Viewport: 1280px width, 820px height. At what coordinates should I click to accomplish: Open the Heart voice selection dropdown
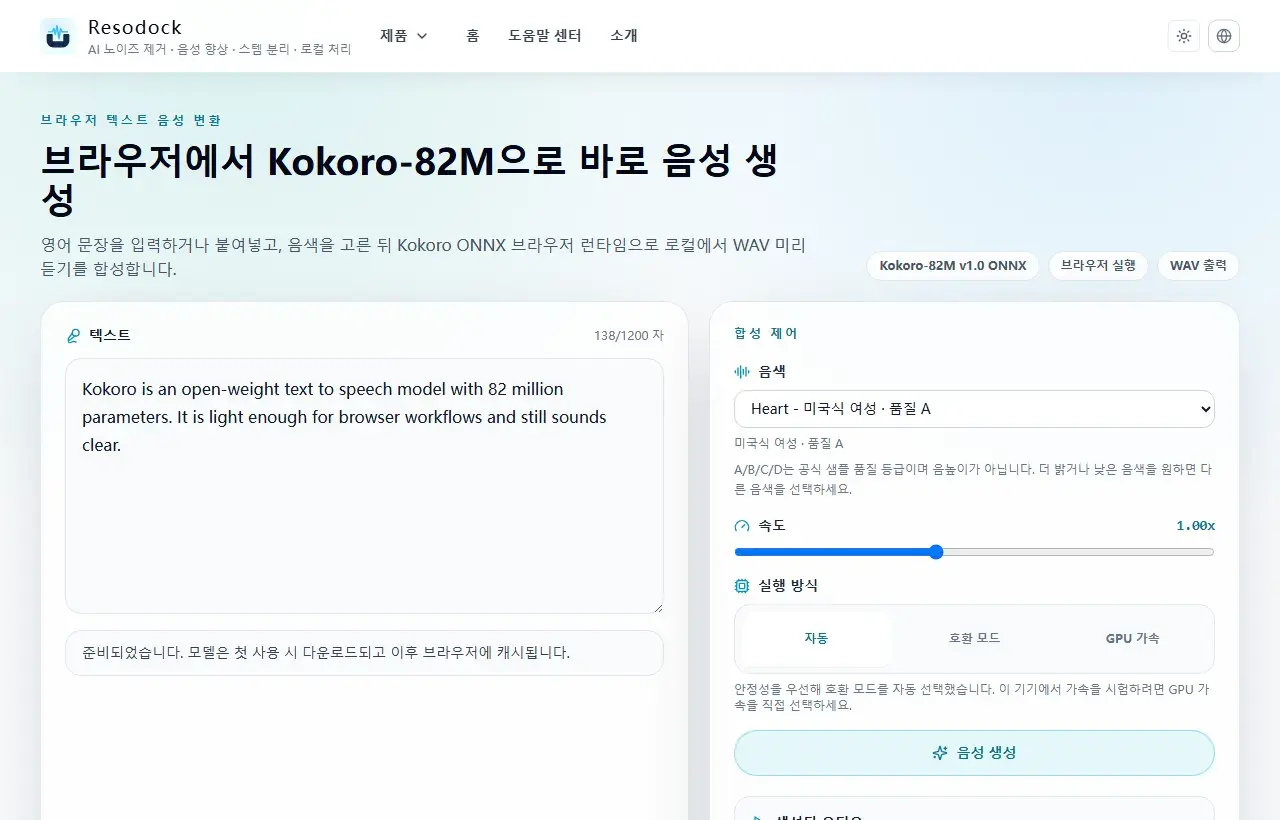coord(974,409)
